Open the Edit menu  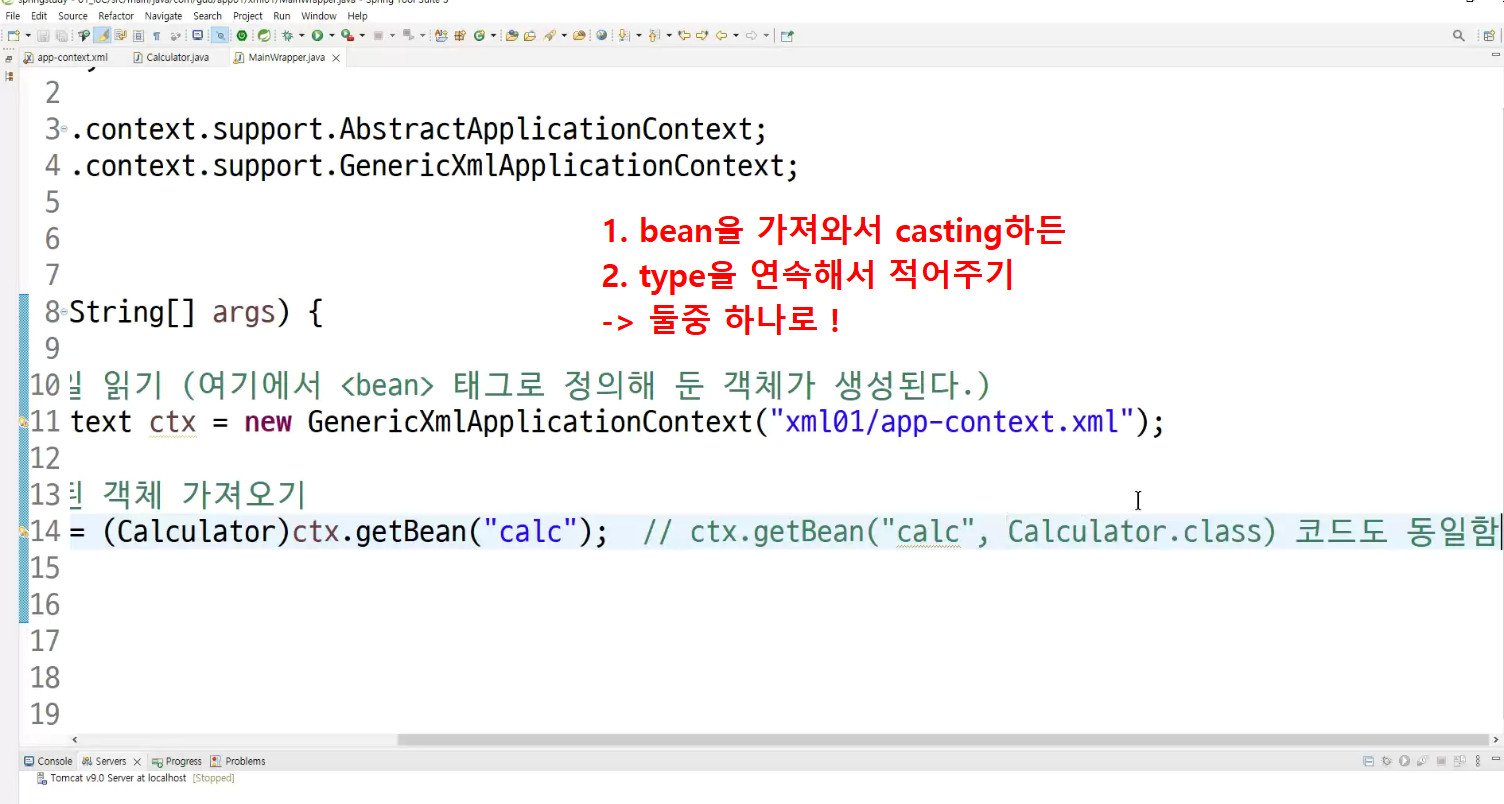(39, 16)
